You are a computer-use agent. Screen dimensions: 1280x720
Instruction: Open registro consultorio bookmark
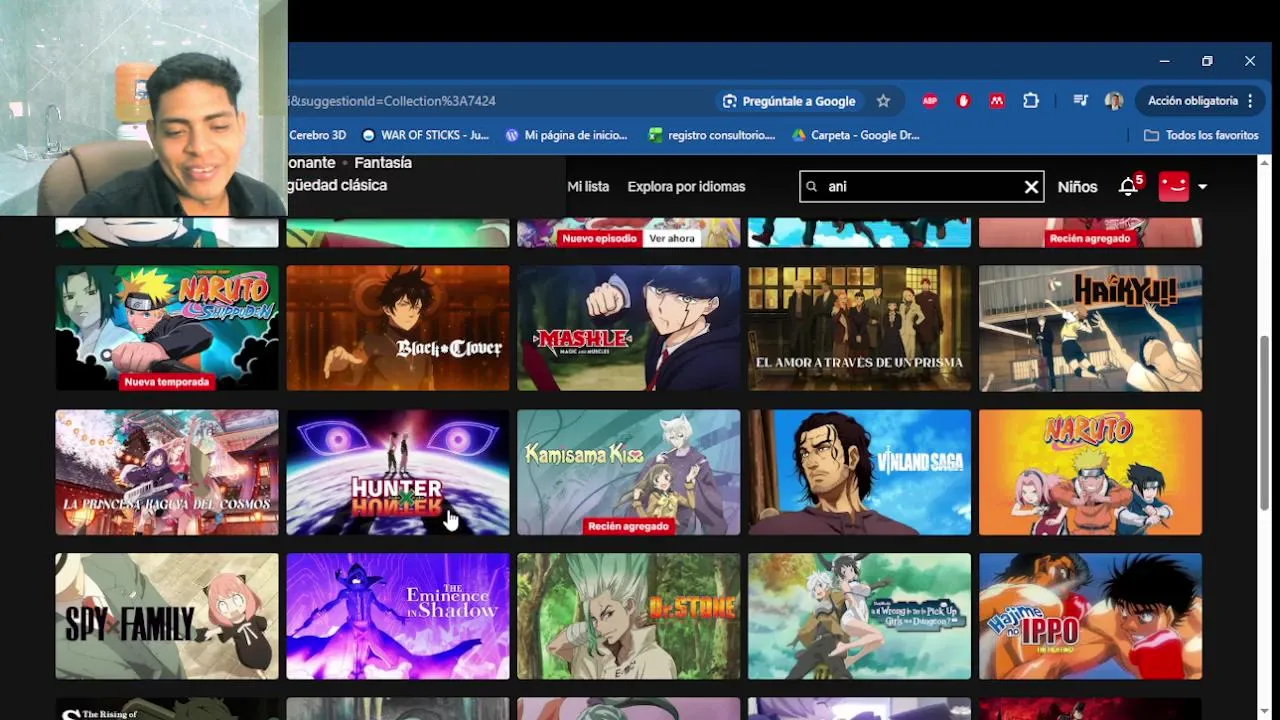tap(712, 135)
